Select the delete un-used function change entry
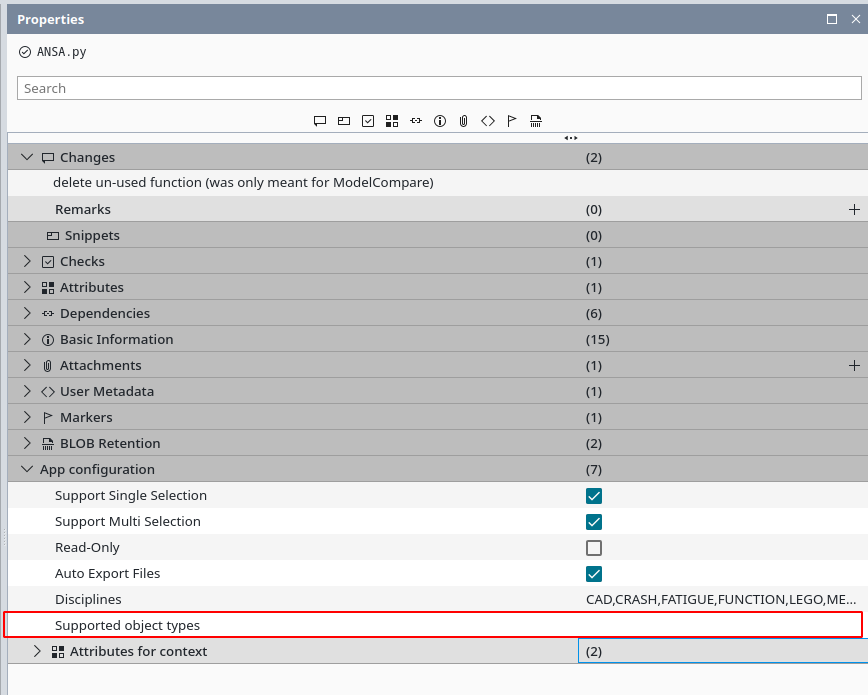 click(x=243, y=183)
